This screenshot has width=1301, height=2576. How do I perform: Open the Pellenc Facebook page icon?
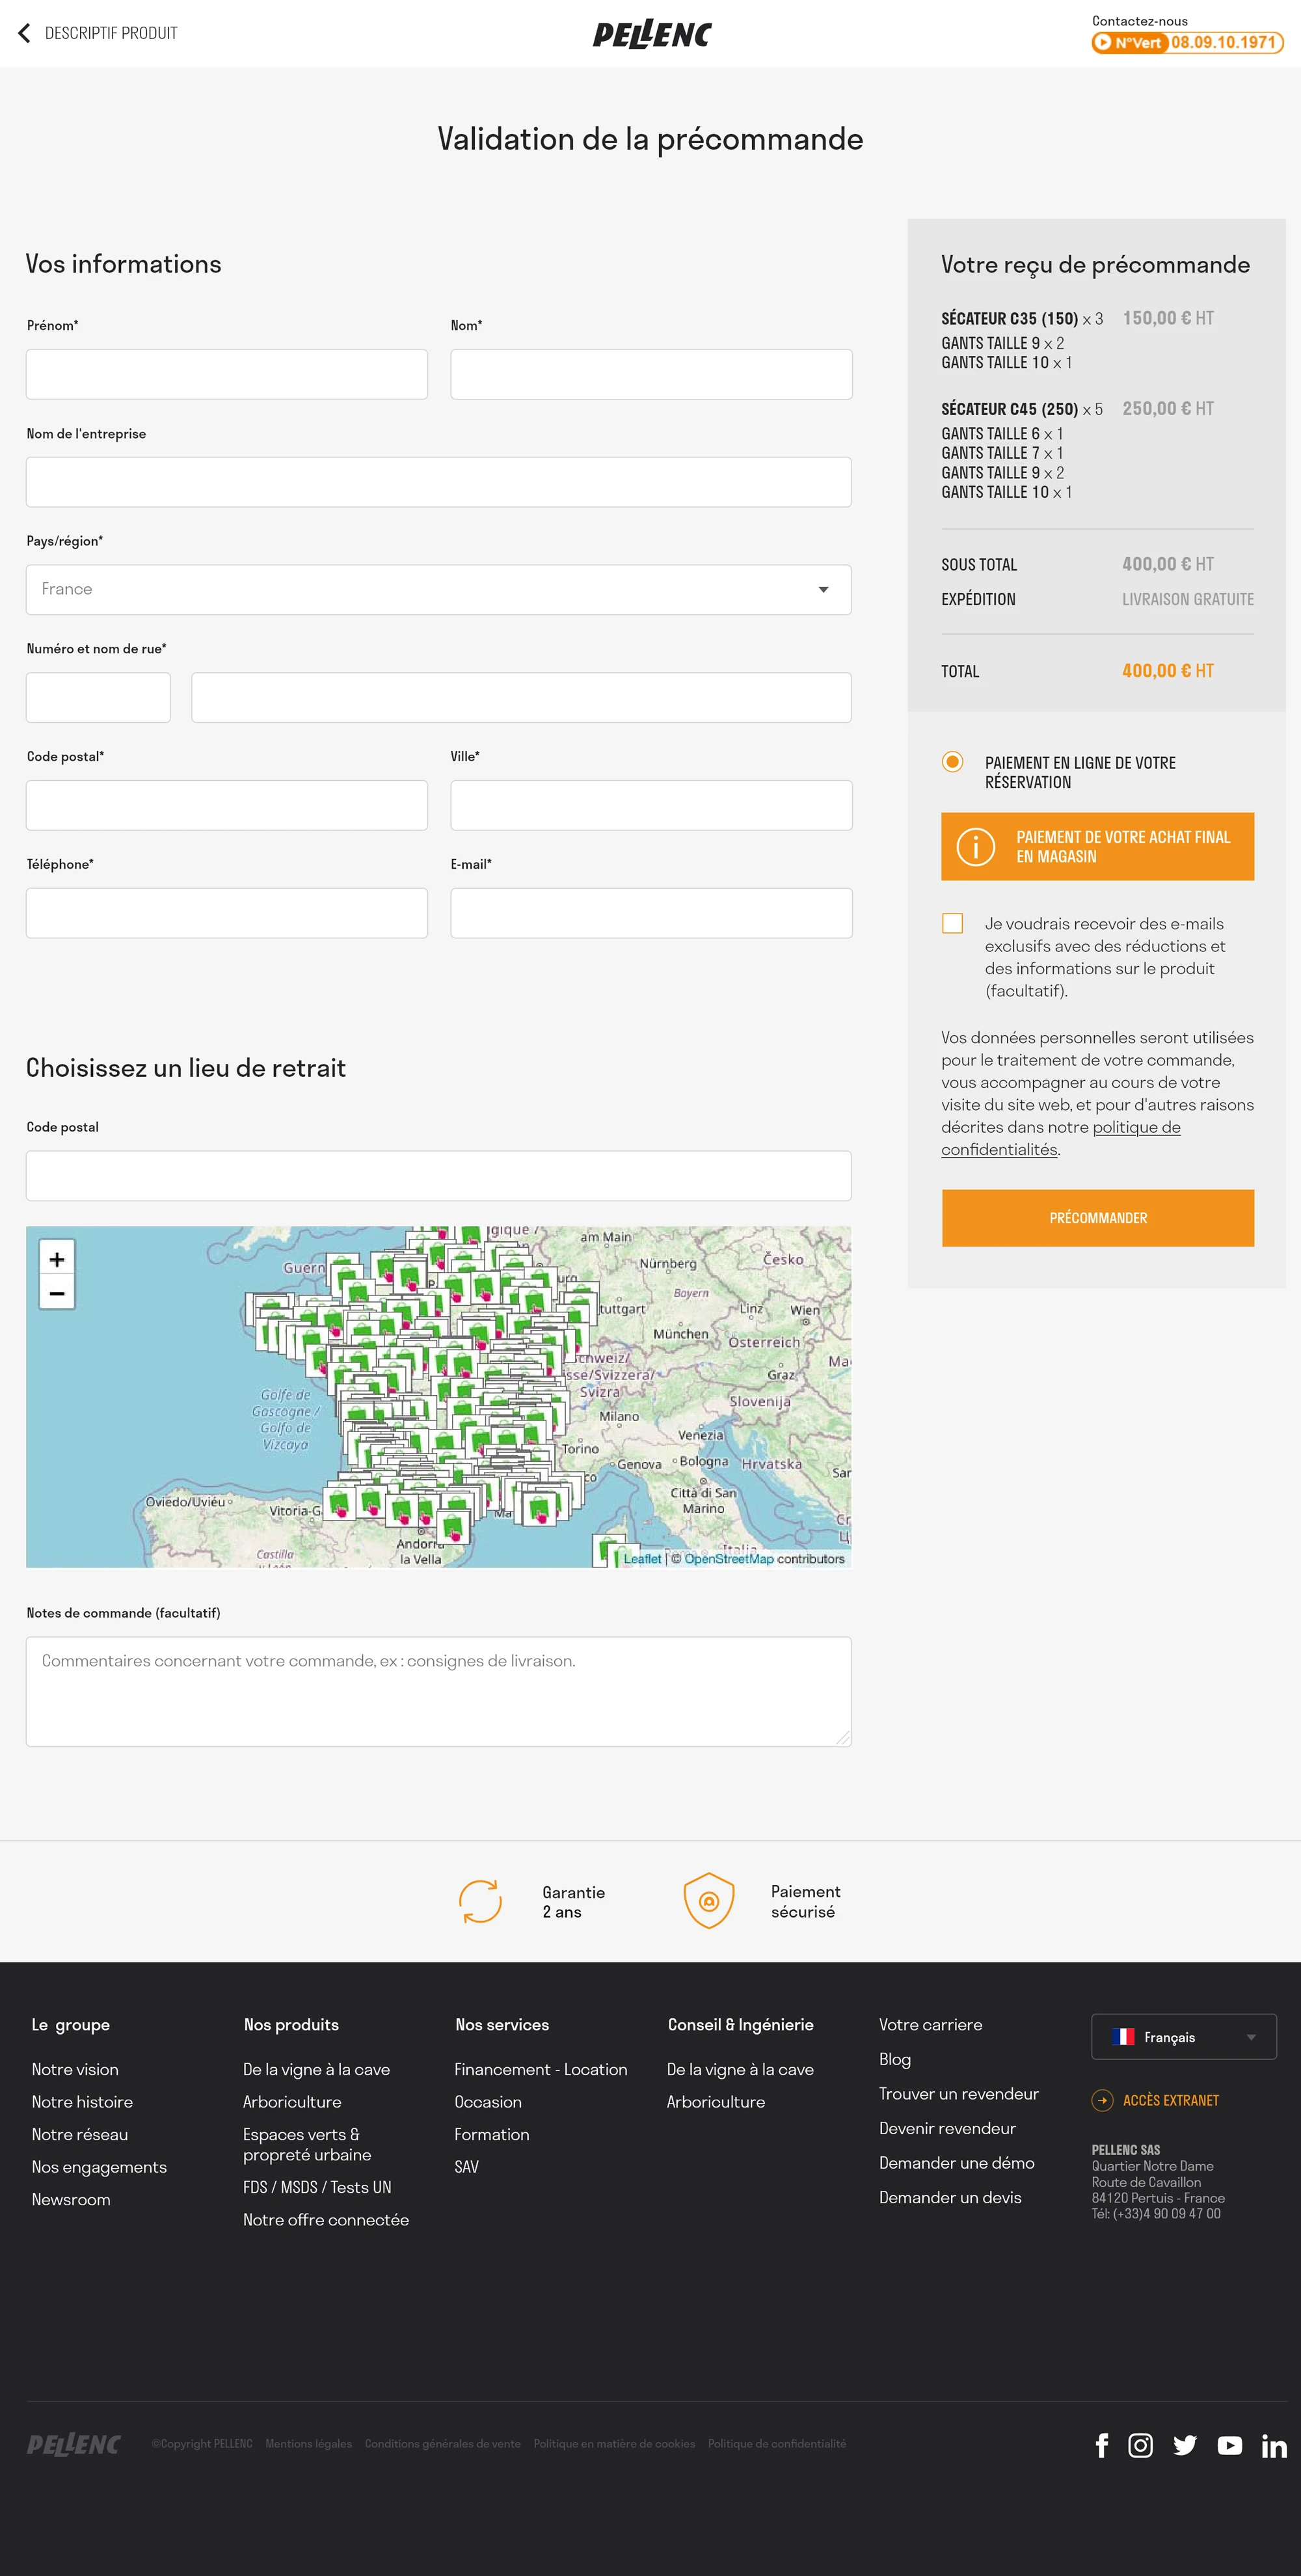[1101, 2445]
